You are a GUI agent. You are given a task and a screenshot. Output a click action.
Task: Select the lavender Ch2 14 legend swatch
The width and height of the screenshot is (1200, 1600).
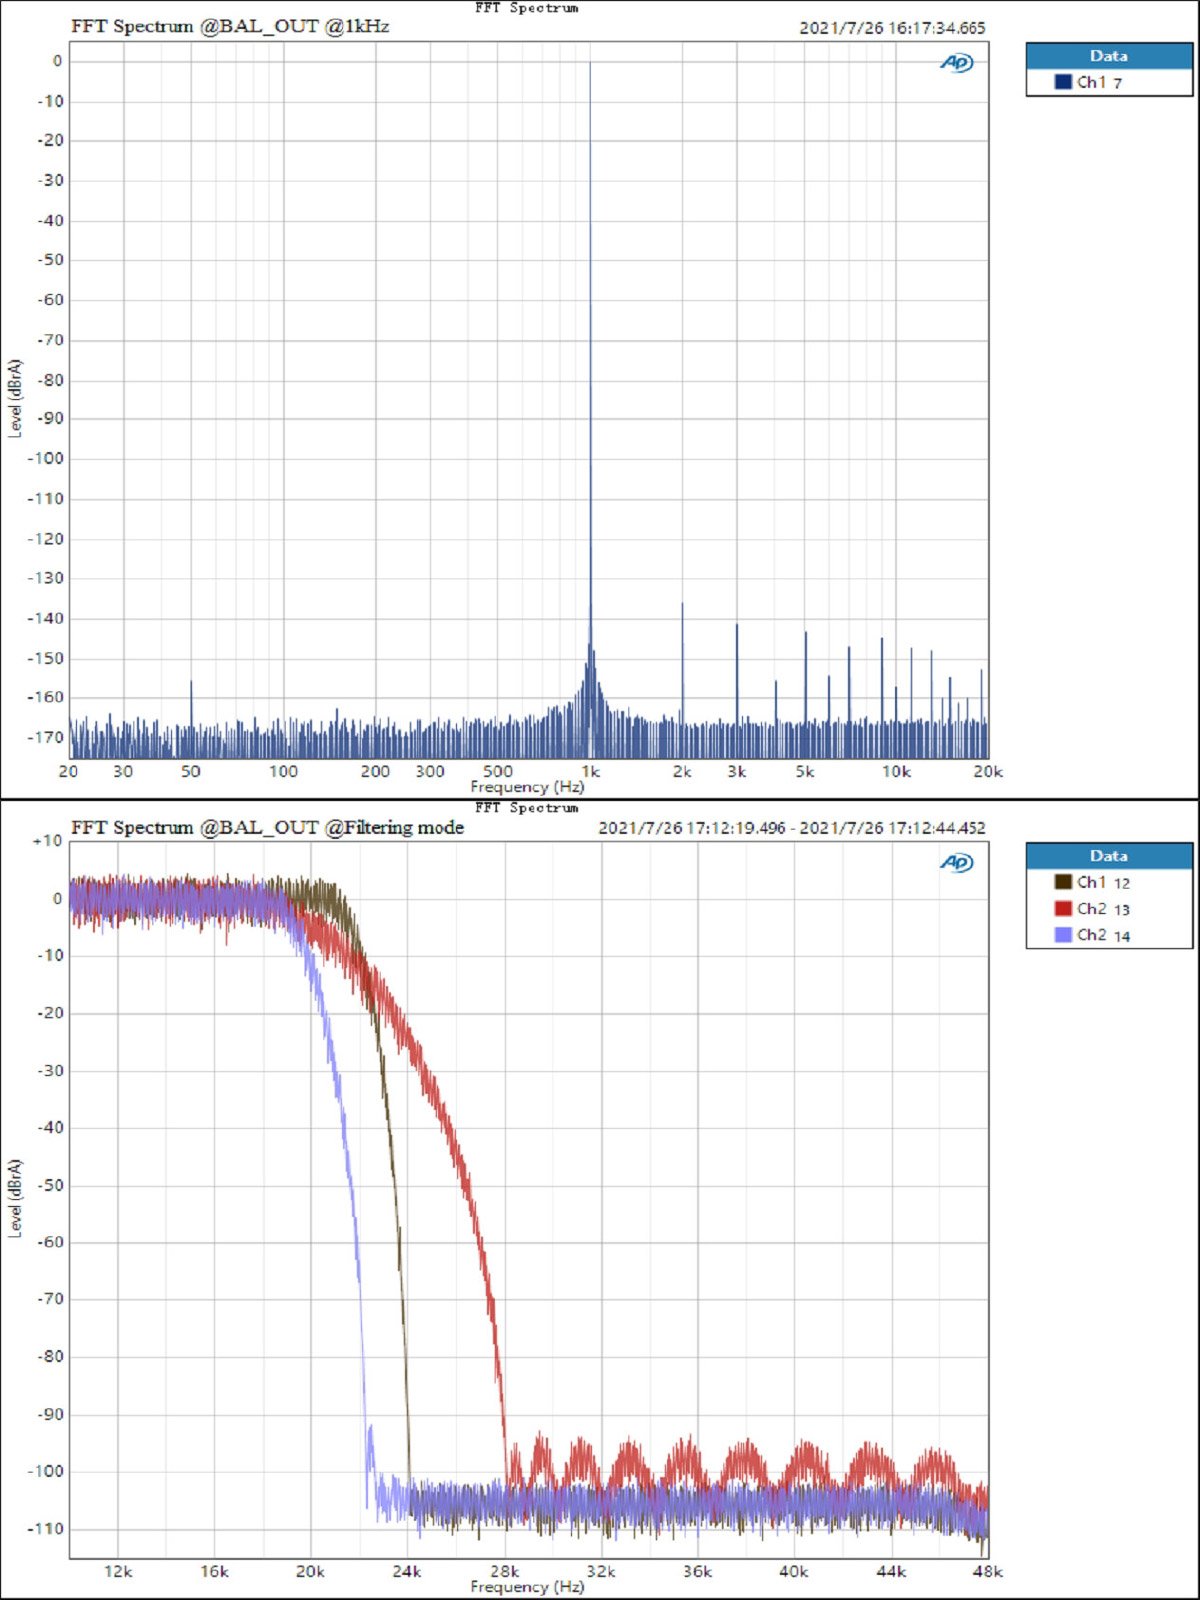(x=1063, y=934)
